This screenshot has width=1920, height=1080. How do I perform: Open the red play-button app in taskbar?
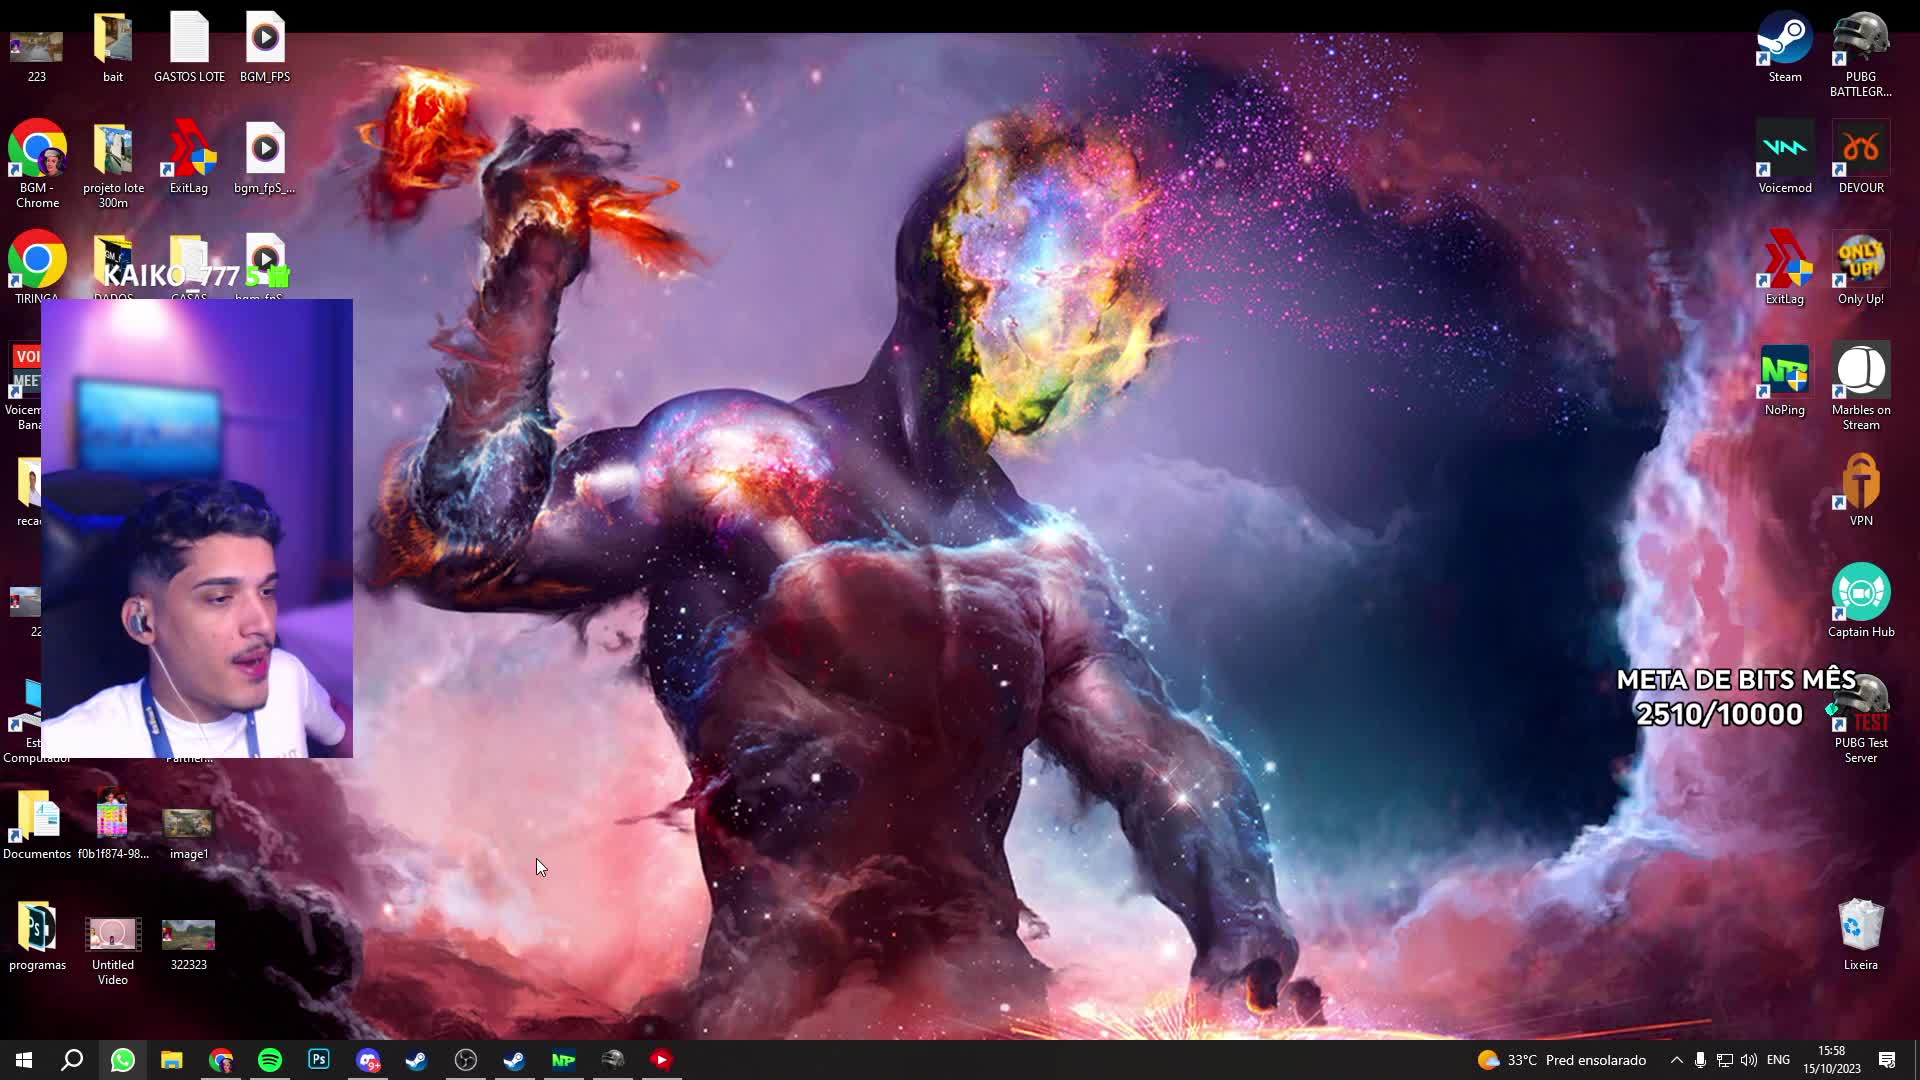pyautogui.click(x=662, y=1060)
